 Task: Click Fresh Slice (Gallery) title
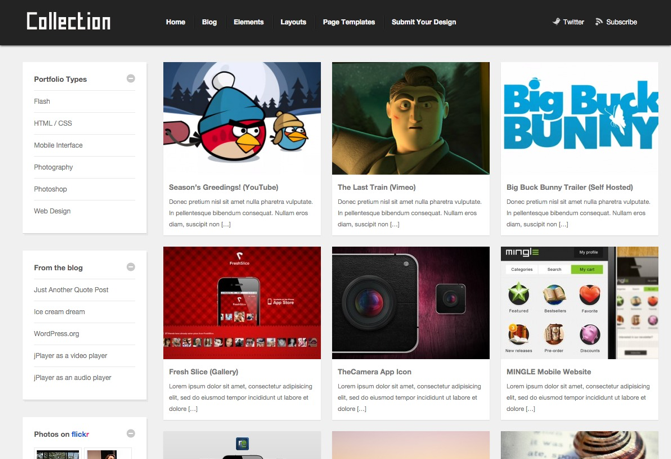click(204, 372)
